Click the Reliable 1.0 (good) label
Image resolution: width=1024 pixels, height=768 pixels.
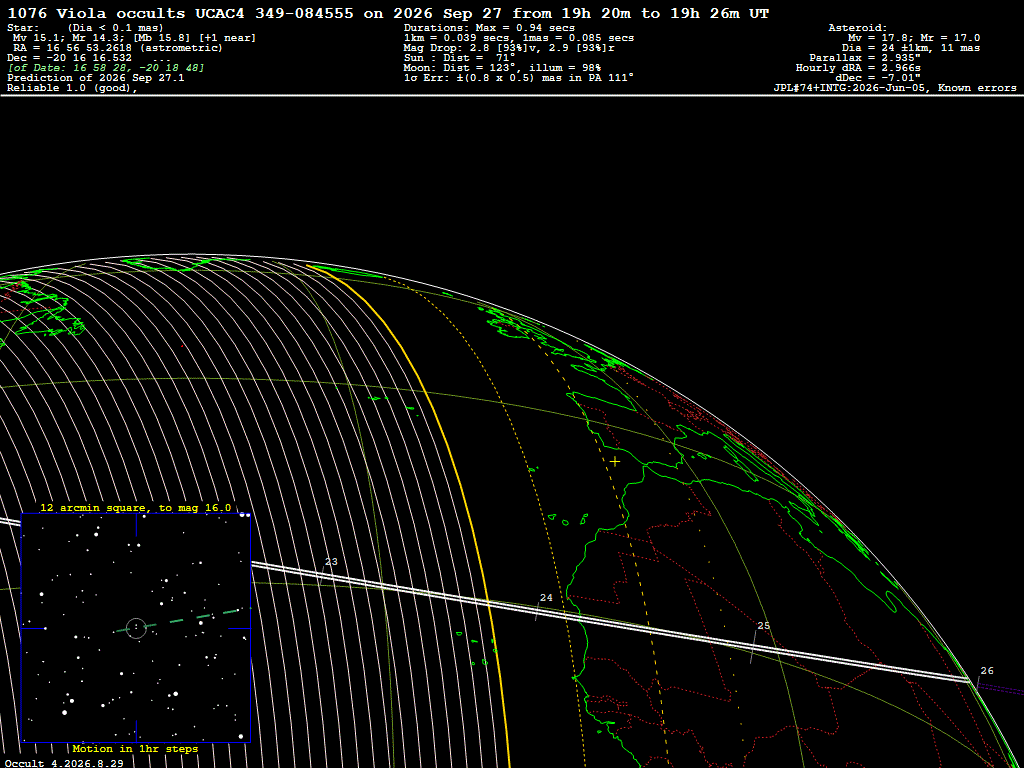pyautogui.click(x=72, y=88)
